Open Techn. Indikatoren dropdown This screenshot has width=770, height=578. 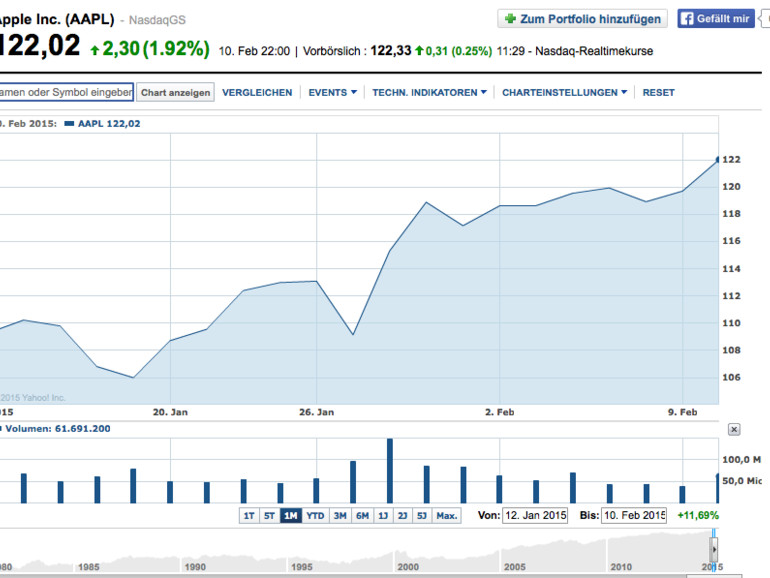click(429, 92)
